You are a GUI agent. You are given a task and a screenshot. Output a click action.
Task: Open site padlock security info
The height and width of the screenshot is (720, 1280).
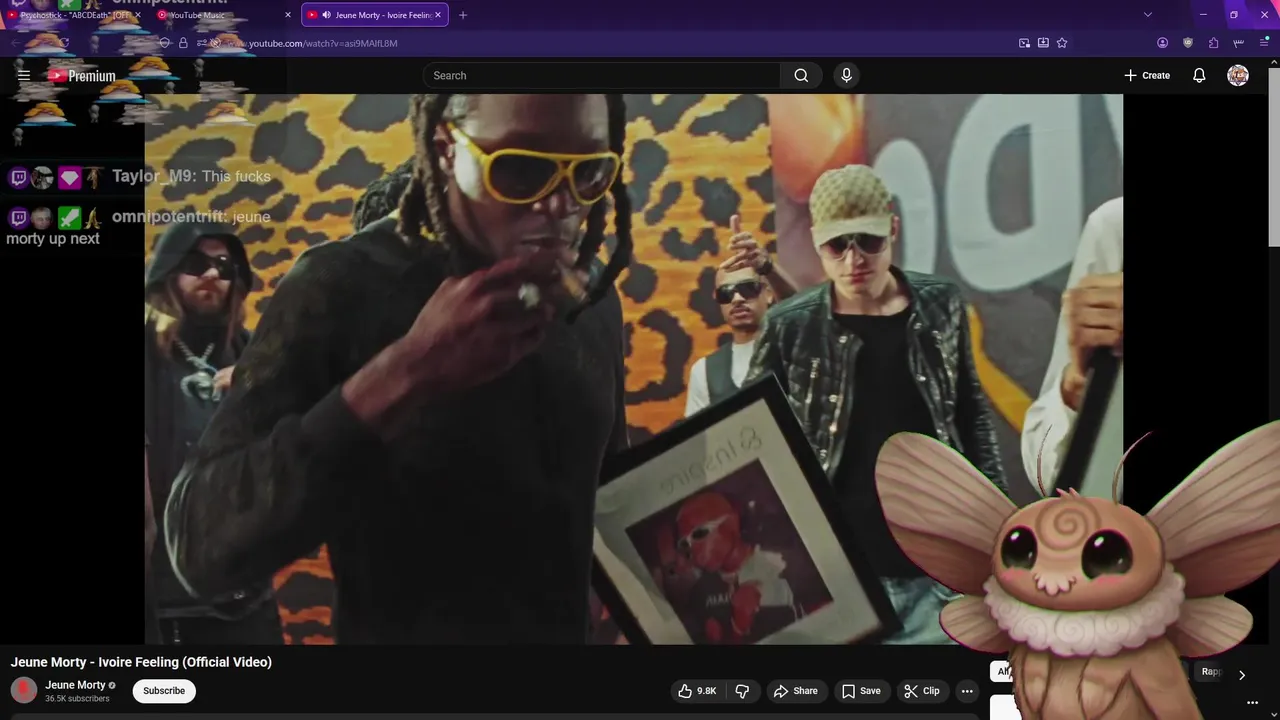[183, 43]
